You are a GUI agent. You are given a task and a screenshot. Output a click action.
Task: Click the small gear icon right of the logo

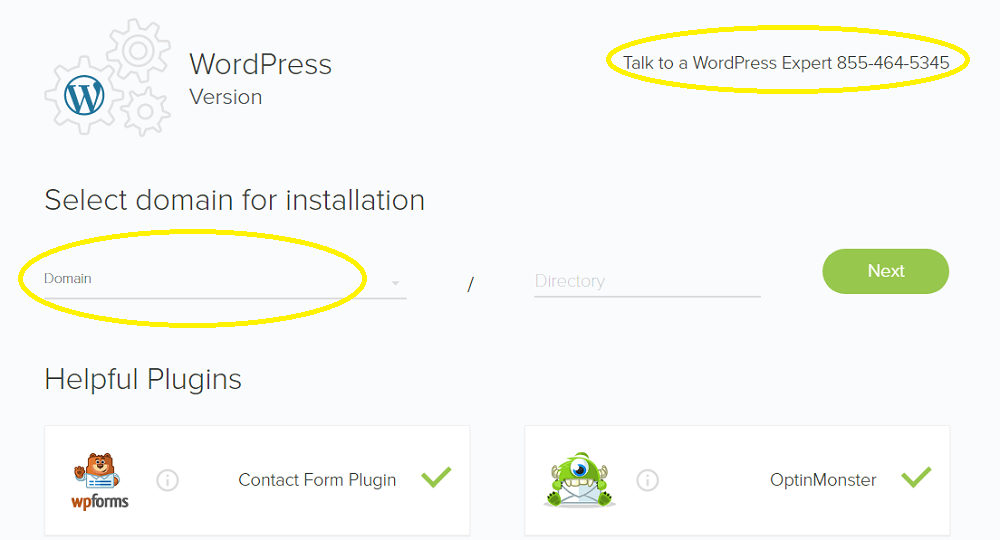pos(145,112)
